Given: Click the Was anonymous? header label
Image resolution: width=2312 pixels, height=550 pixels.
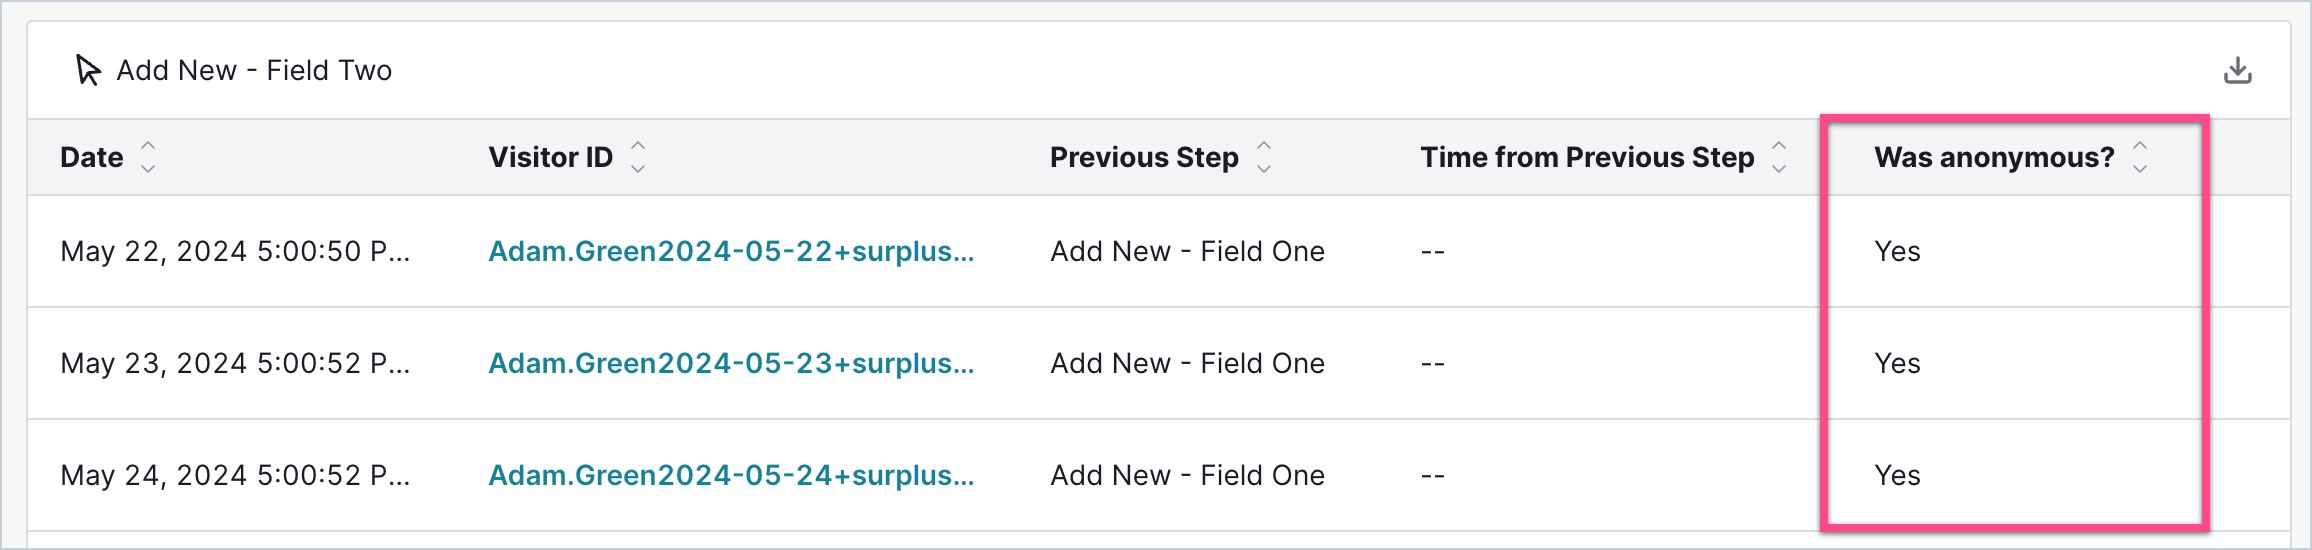Looking at the screenshot, I should tap(1994, 157).
